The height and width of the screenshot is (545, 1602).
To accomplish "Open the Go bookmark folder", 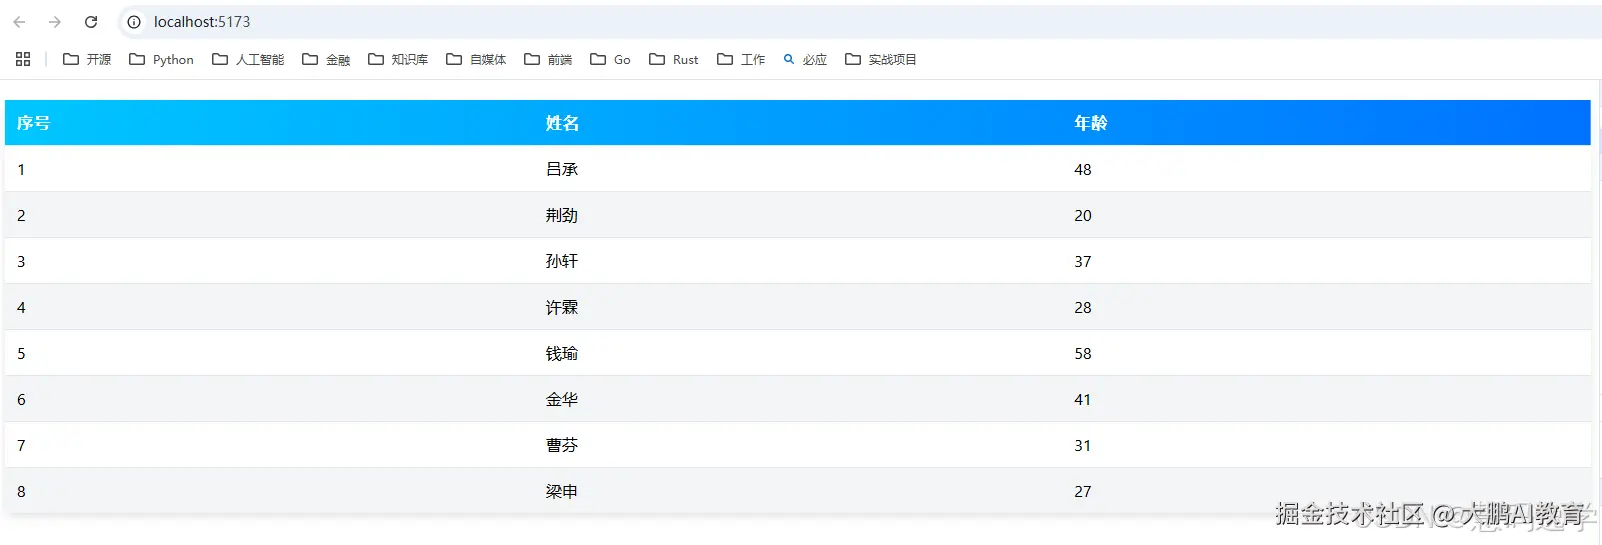I will pos(610,59).
